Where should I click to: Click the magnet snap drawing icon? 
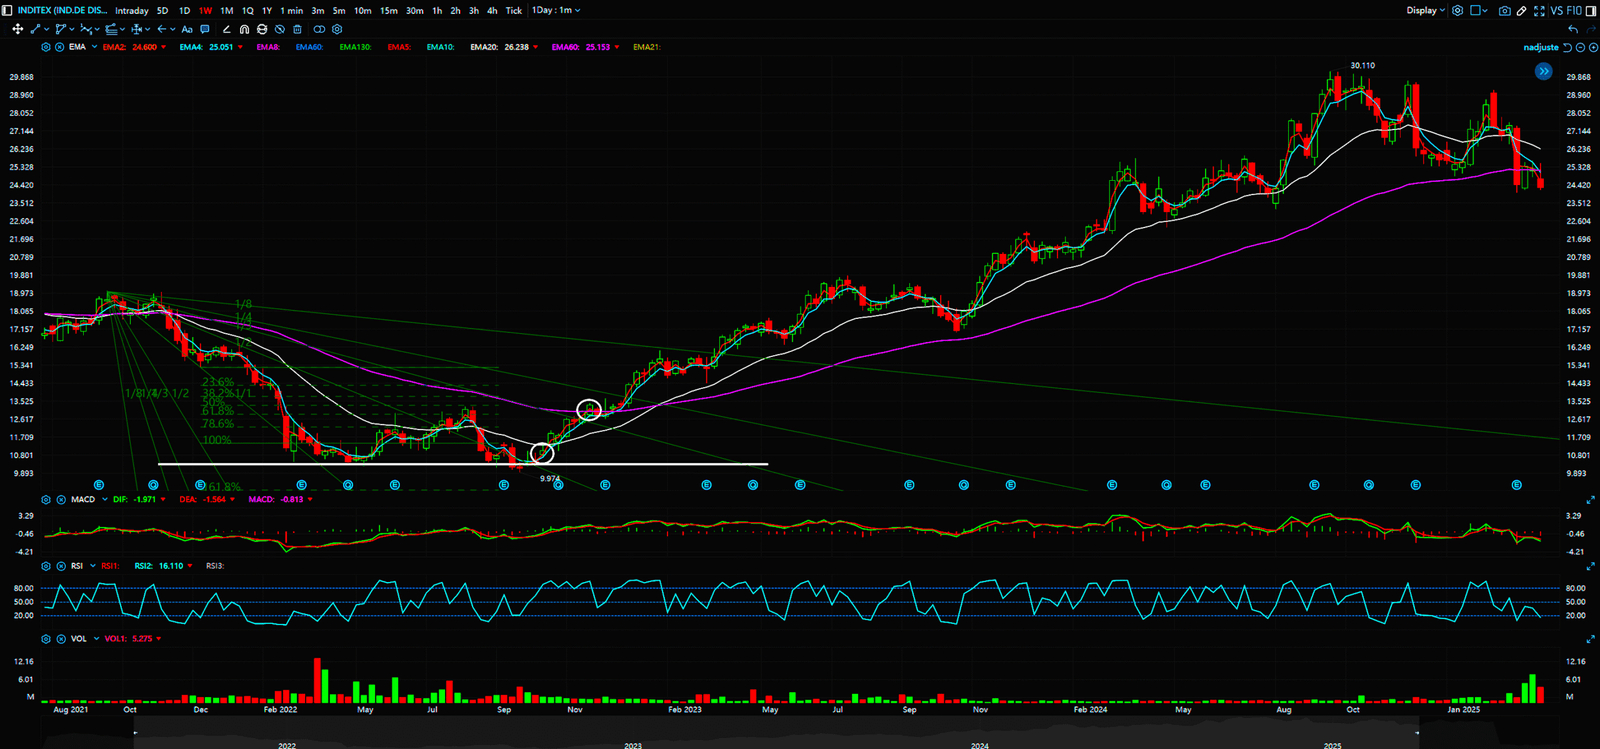click(x=244, y=30)
